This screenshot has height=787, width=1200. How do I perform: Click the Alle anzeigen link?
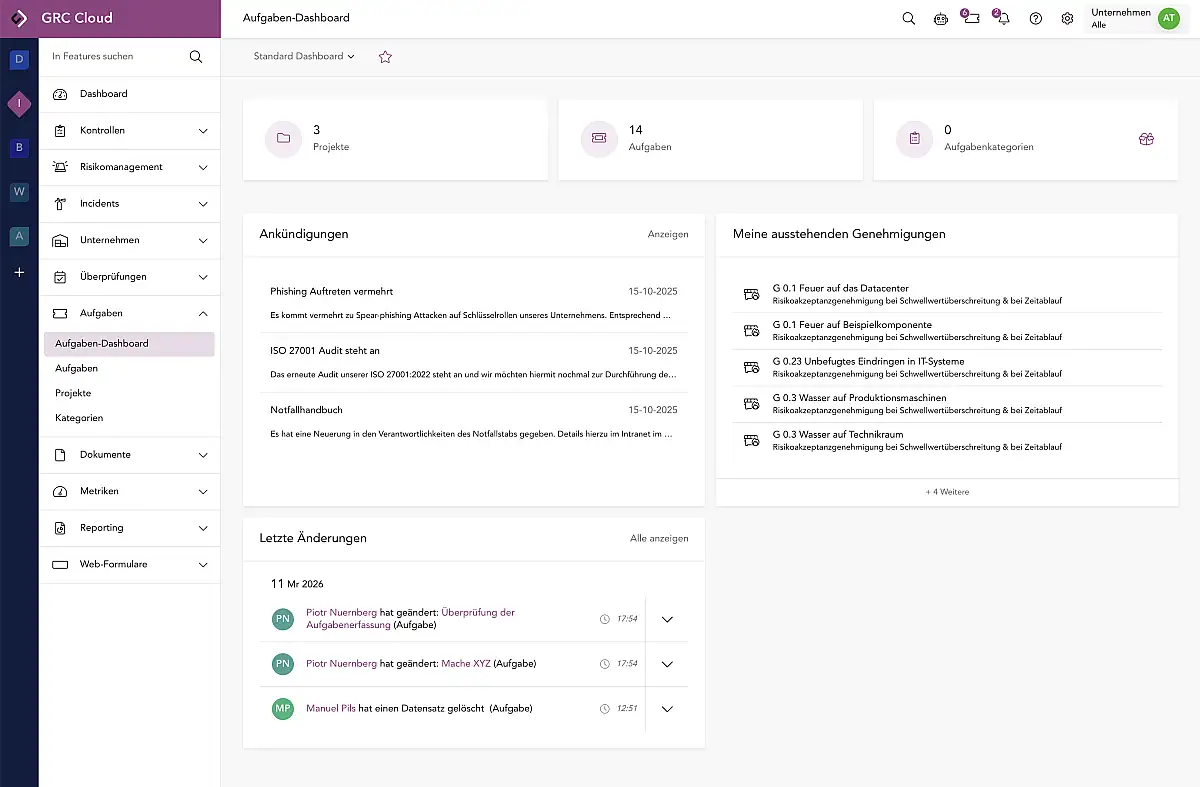click(x=659, y=538)
